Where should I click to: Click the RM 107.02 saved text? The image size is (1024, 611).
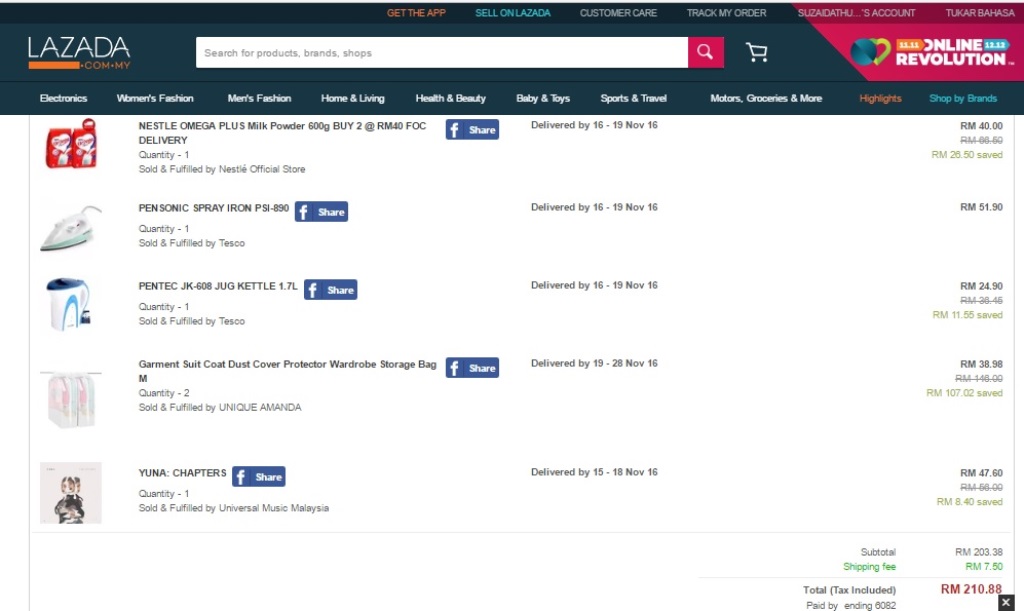tap(965, 393)
